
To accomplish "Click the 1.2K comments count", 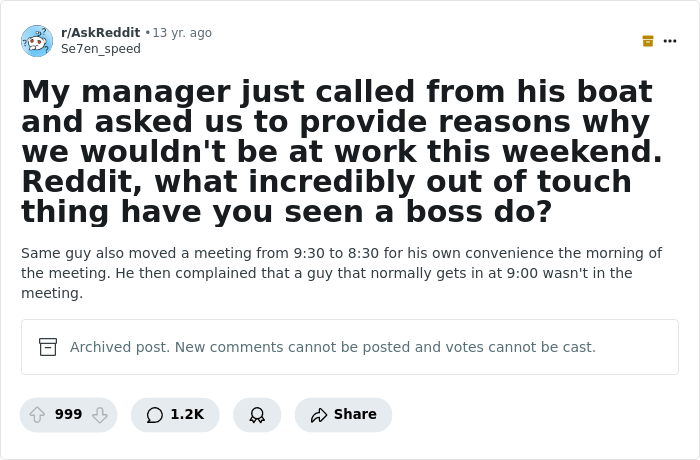I will click(187, 414).
